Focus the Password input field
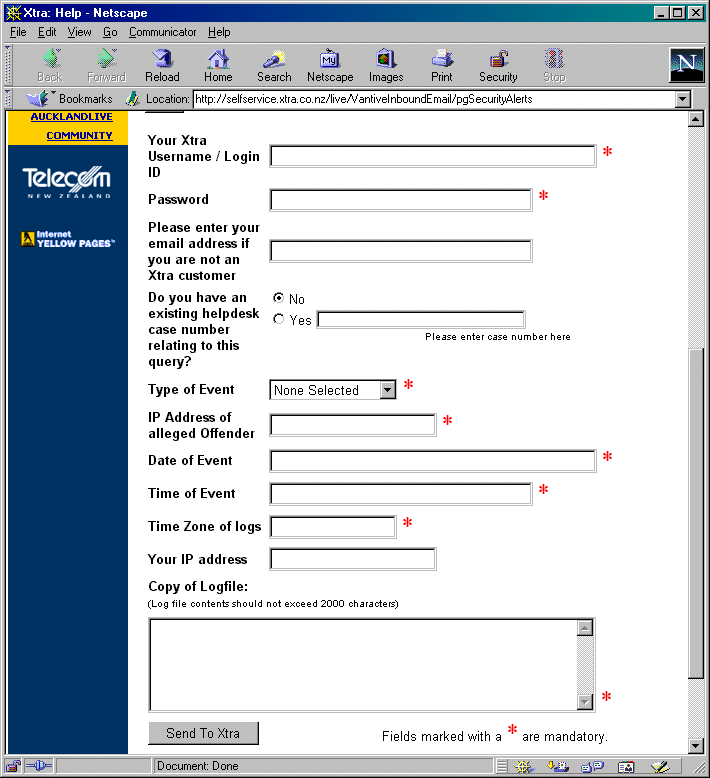710x778 pixels. click(x=401, y=200)
